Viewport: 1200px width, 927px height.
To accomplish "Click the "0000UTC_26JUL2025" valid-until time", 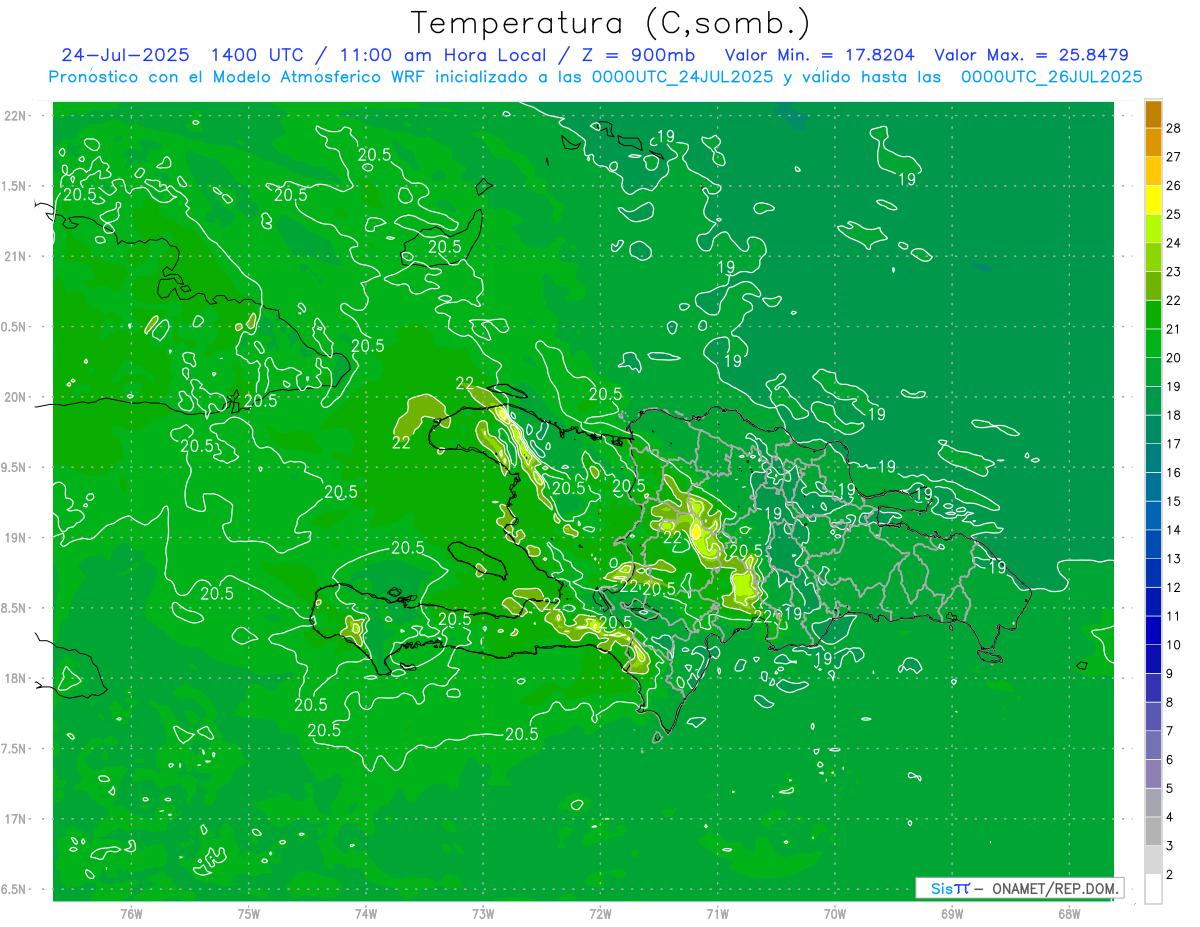I will tap(1050, 77).
